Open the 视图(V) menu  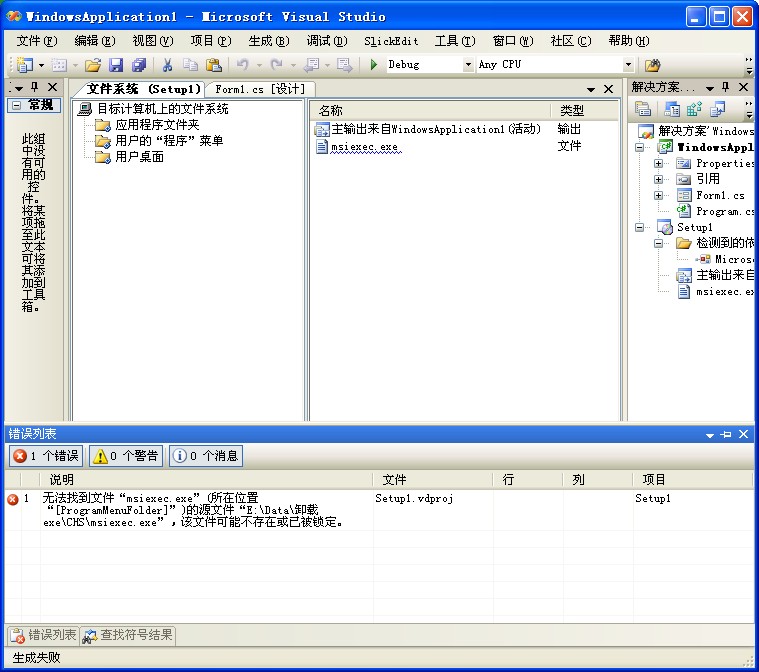click(x=153, y=41)
